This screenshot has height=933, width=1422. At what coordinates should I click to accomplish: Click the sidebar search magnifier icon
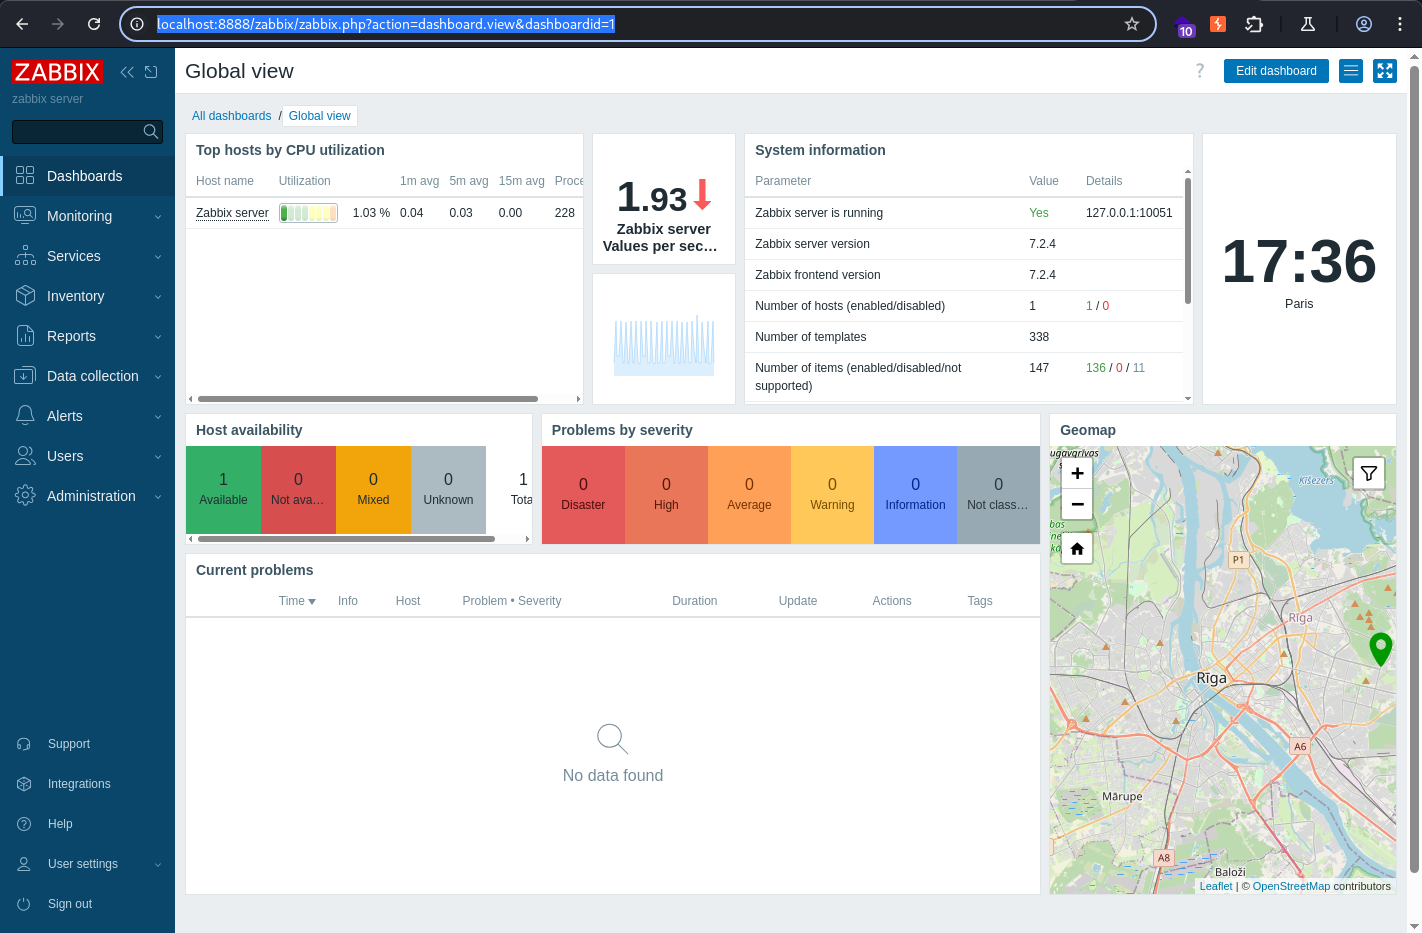pyautogui.click(x=151, y=131)
